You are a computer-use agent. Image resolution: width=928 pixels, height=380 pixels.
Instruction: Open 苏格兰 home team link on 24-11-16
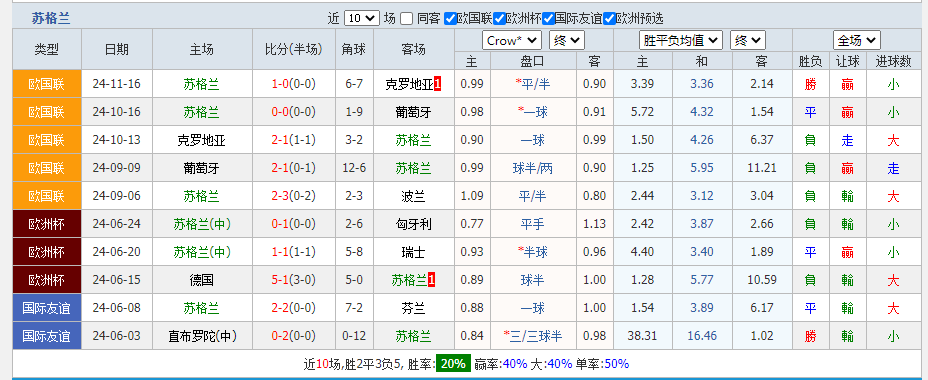click(x=201, y=84)
